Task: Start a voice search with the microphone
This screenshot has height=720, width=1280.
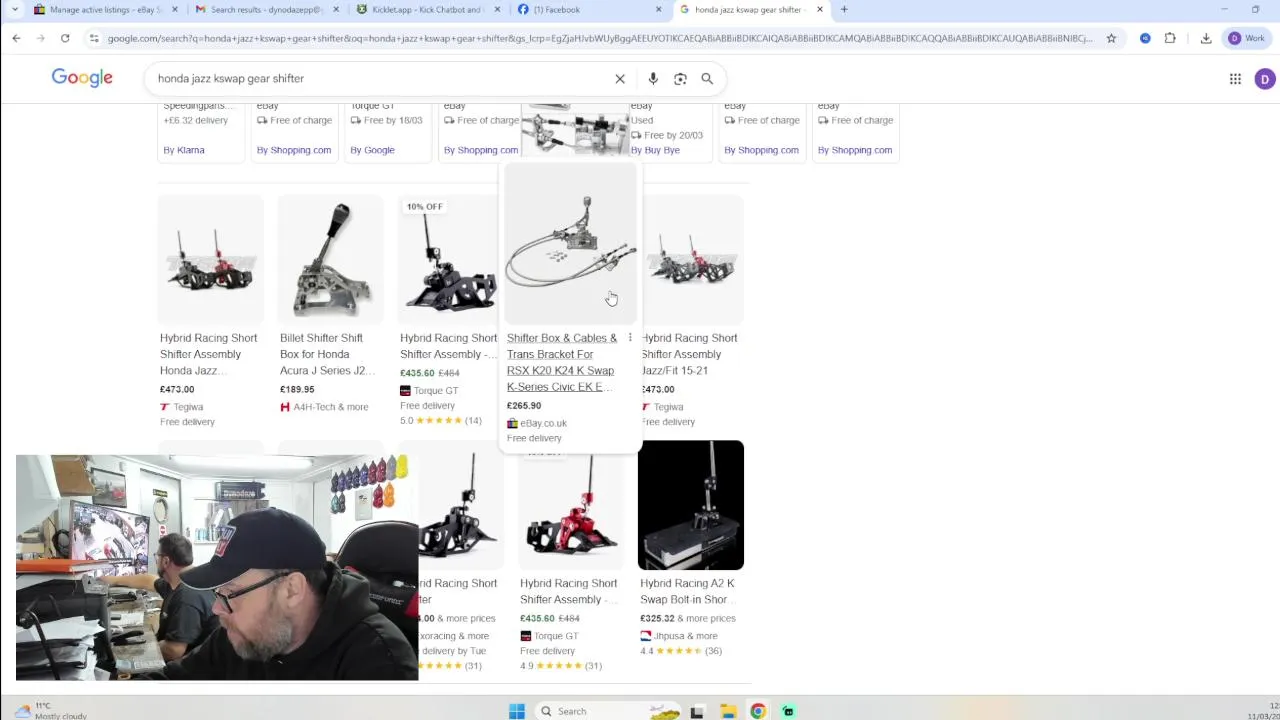Action: (x=653, y=79)
